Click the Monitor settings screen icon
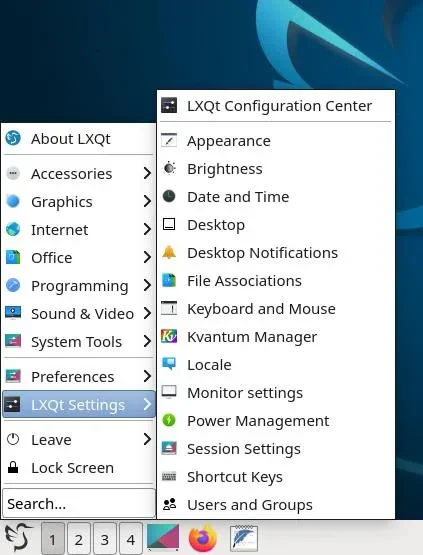423x555 pixels. (x=169, y=392)
